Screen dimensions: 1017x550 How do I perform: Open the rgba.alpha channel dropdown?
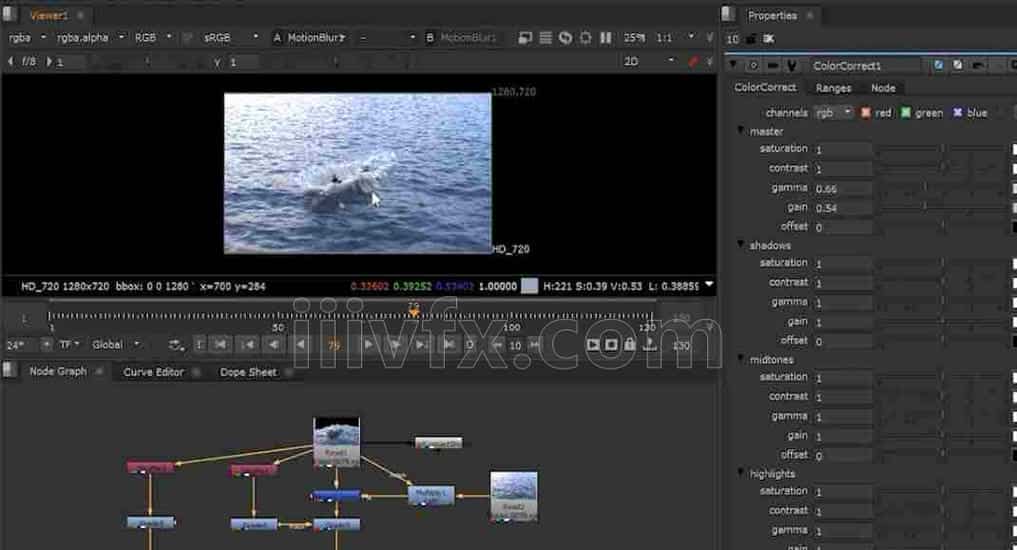pyautogui.click(x=90, y=38)
